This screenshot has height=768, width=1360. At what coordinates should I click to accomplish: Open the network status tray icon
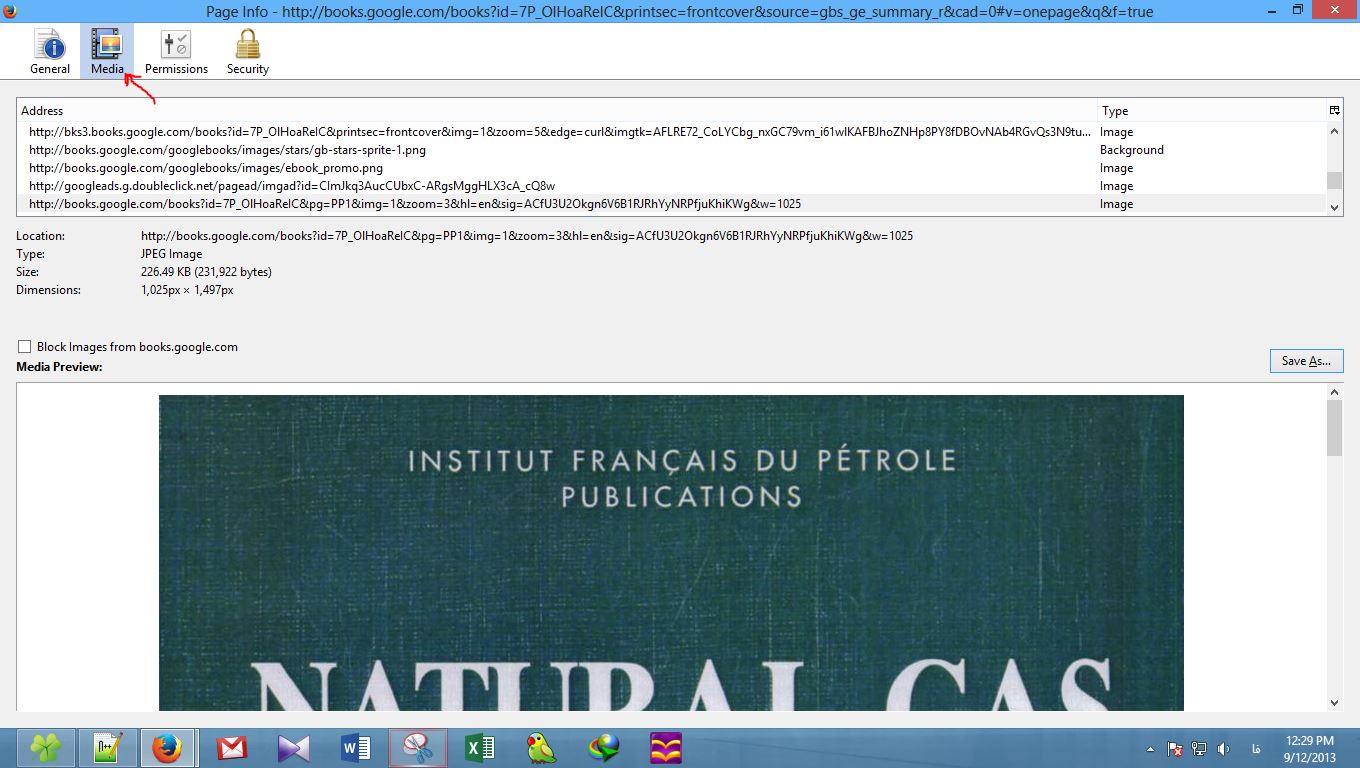click(1199, 748)
